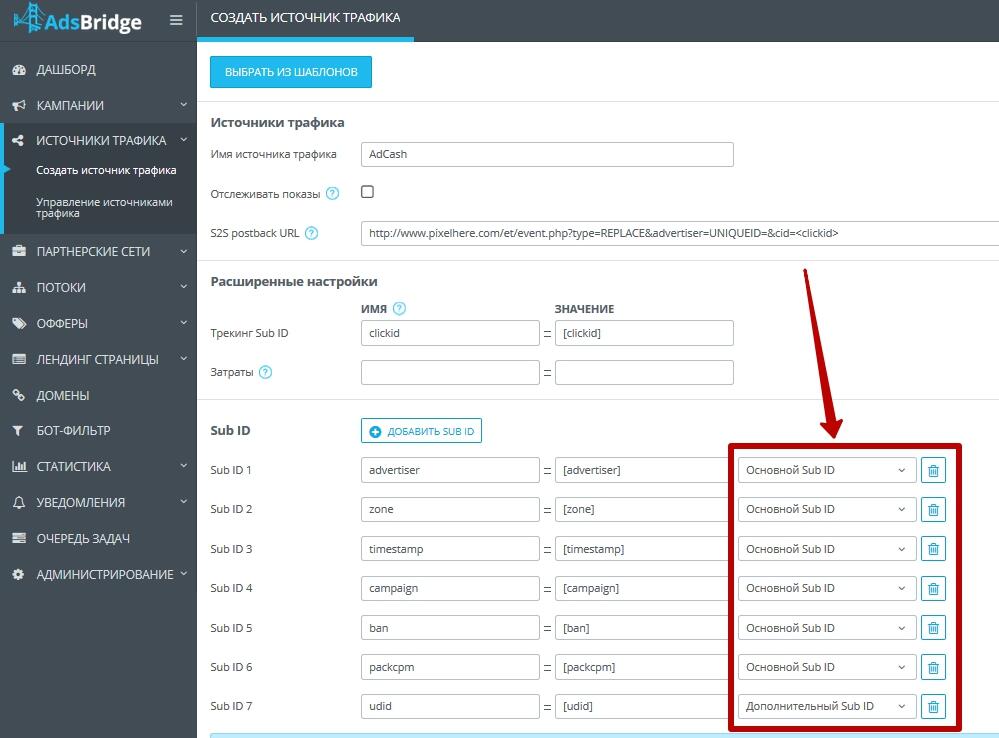999x738 pixels.
Task: Delete Sub ID 4 campaign row
Action: (933, 588)
